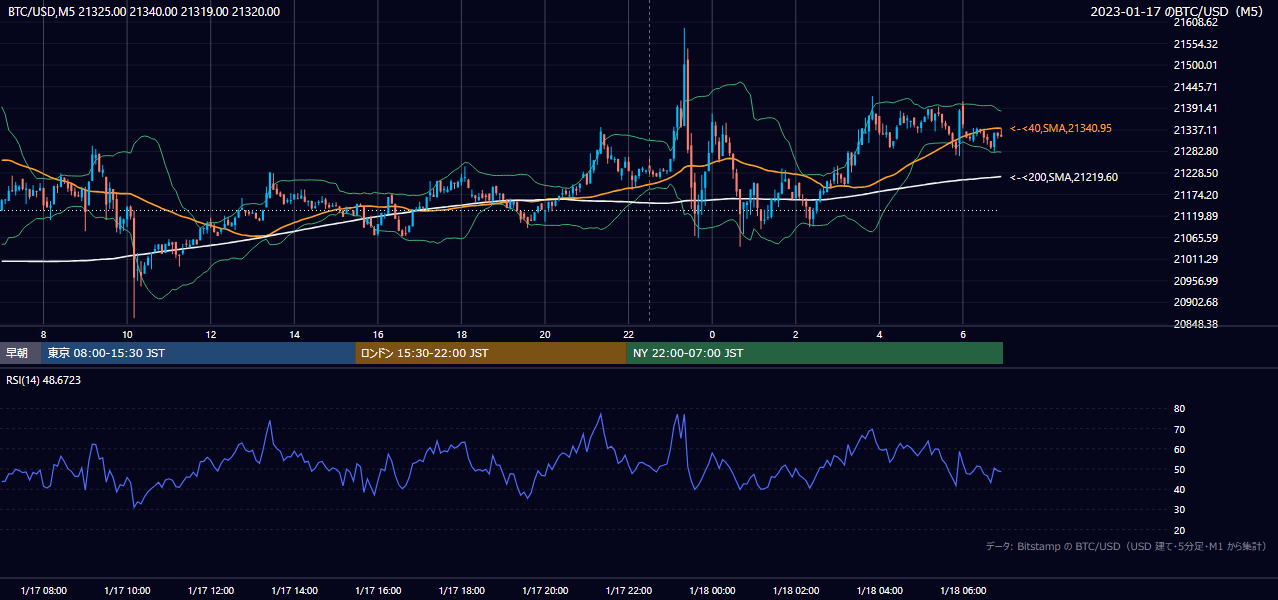Click the RSI axis level 60
Viewport: 1278px width, 600px height.
(1179, 449)
